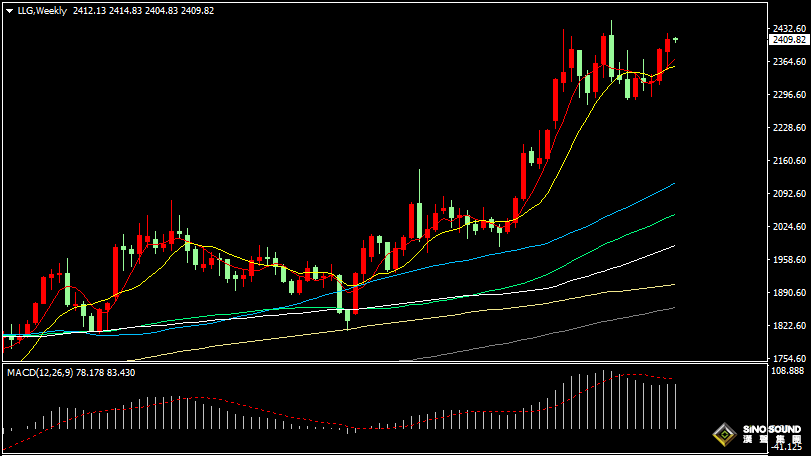Screen dimensions: 811x456
Task: Click the MACD(12,26,9) indicator label
Action: [37, 372]
